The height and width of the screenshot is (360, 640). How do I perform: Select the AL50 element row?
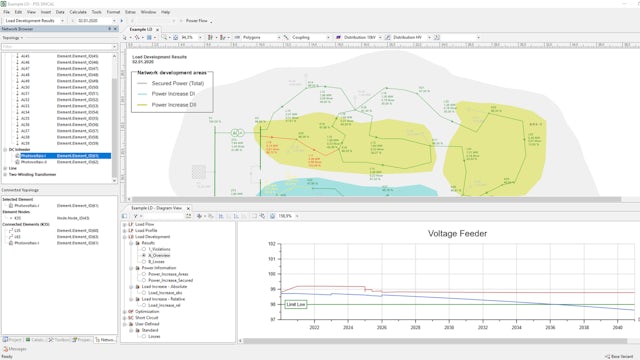tap(59, 87)
